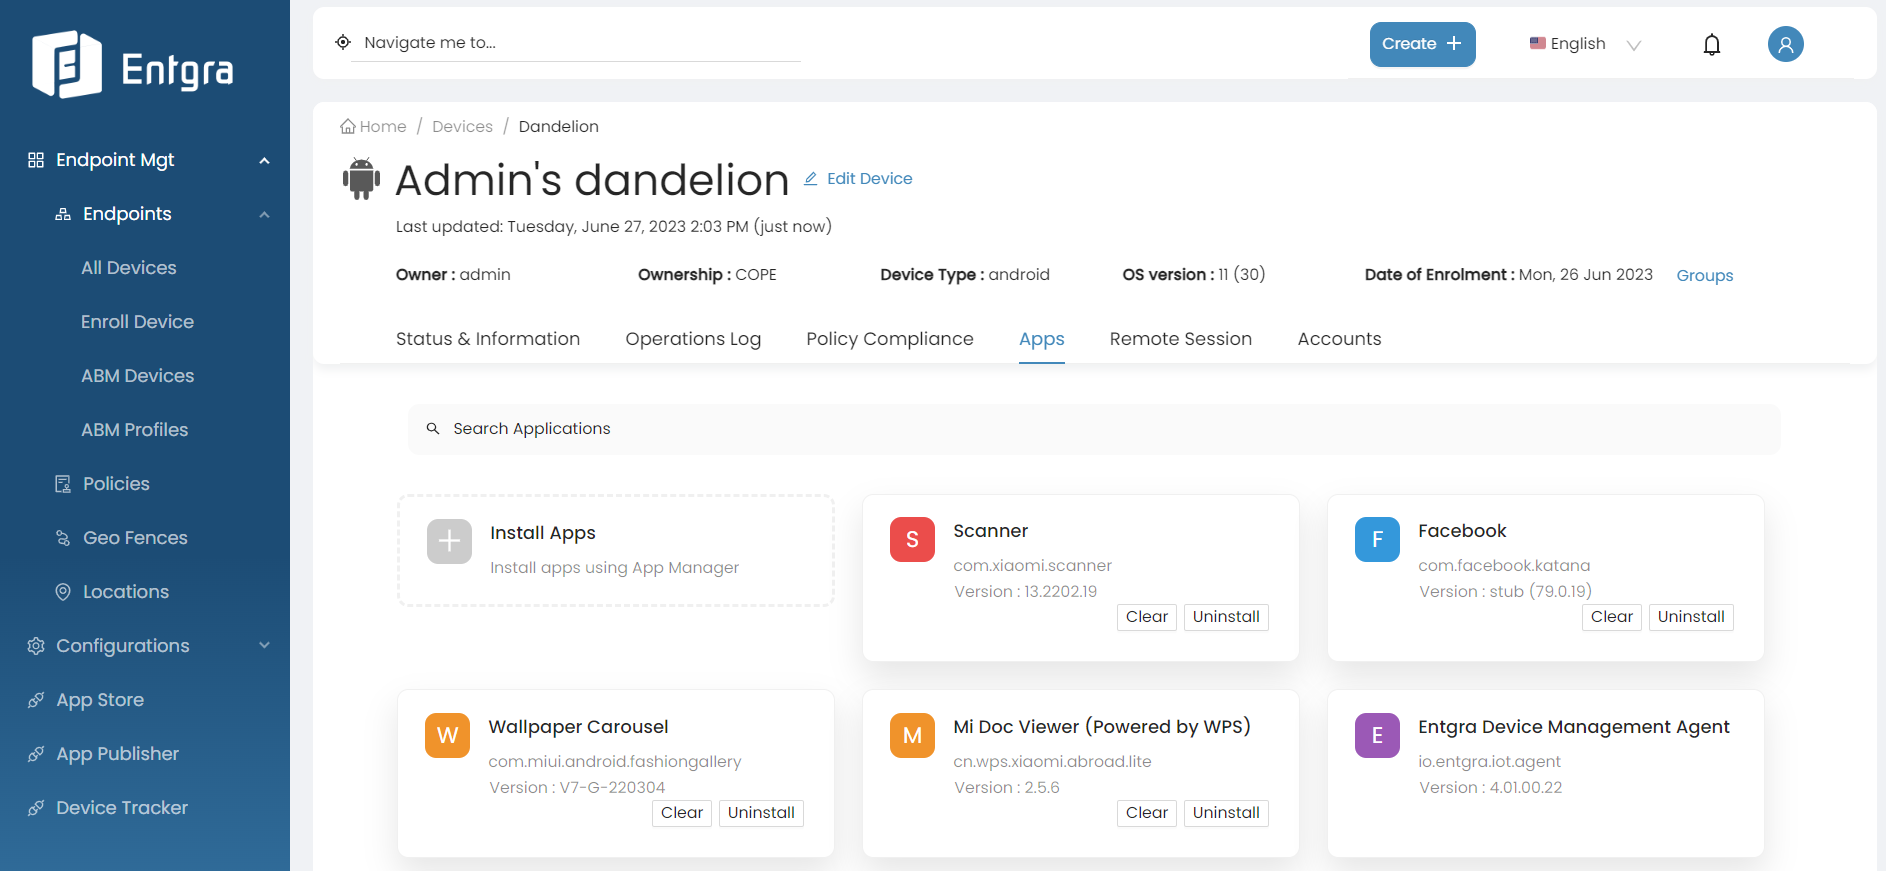
Task: Click the notification bell icon
Action: (1711, 45)
